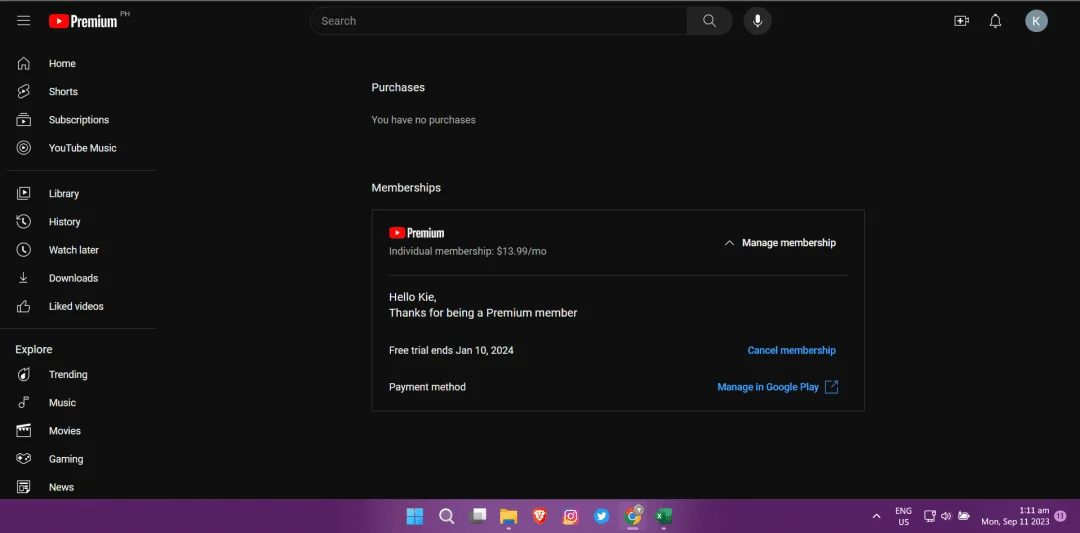1080x533 pixels.
Task: Click 'Individual membership: $13.99/mo' text
Action: pos(468,251)
